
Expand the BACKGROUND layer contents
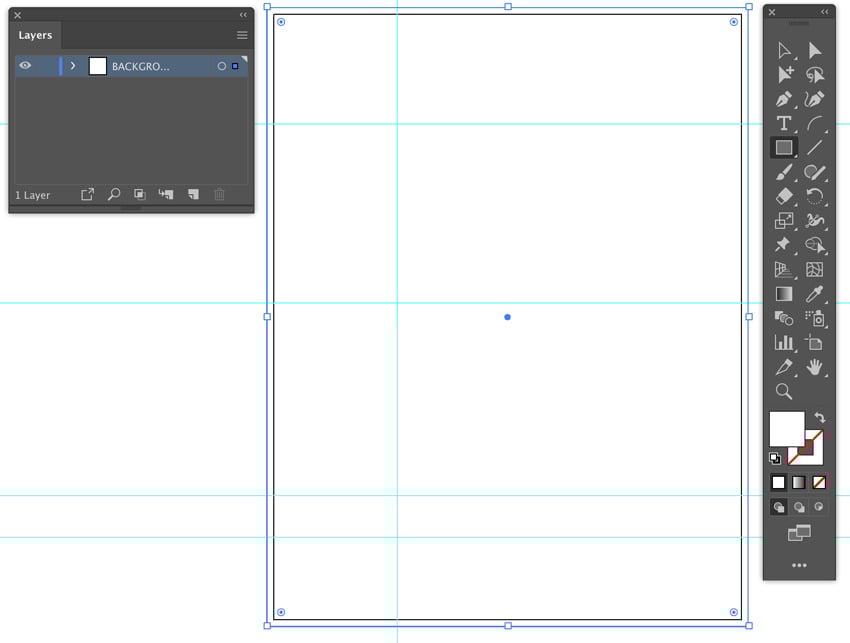pyautogui.click(x=72, y=65)
